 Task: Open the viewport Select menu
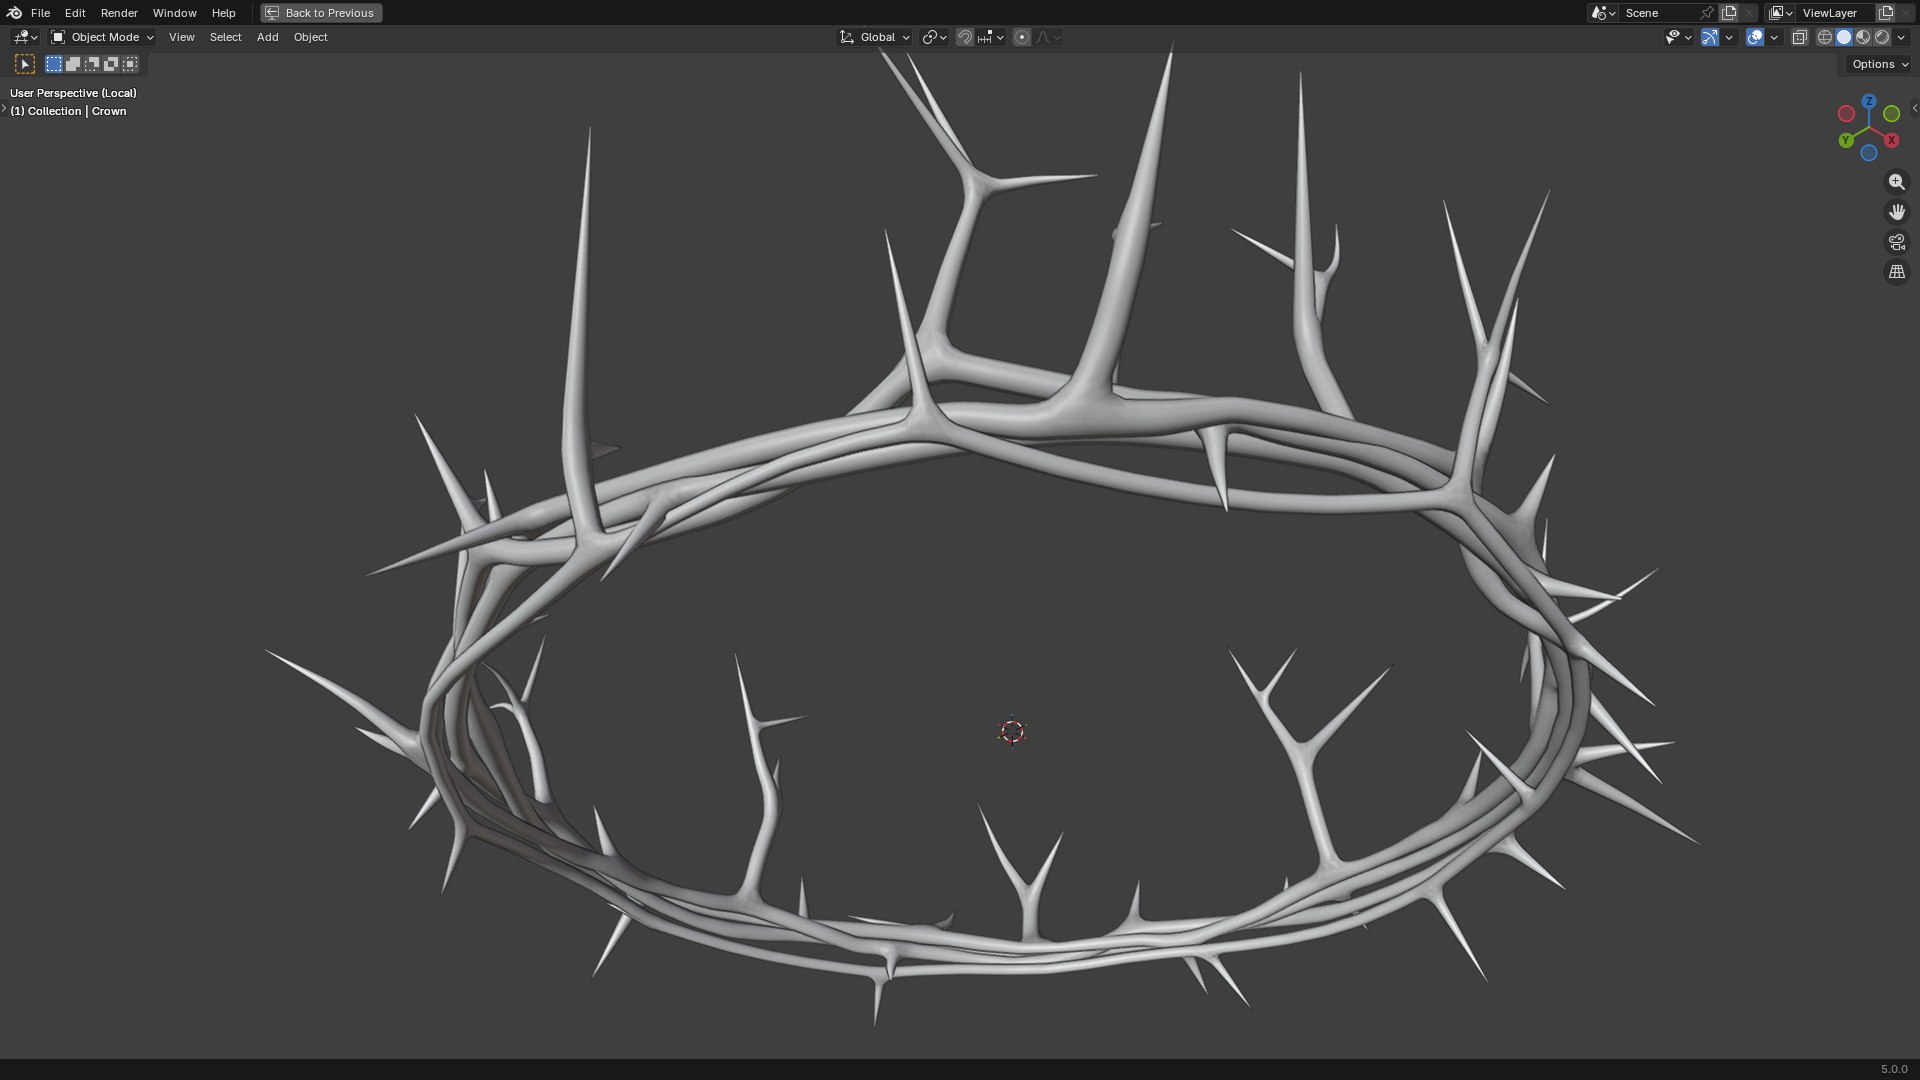[x=225, y=37]
